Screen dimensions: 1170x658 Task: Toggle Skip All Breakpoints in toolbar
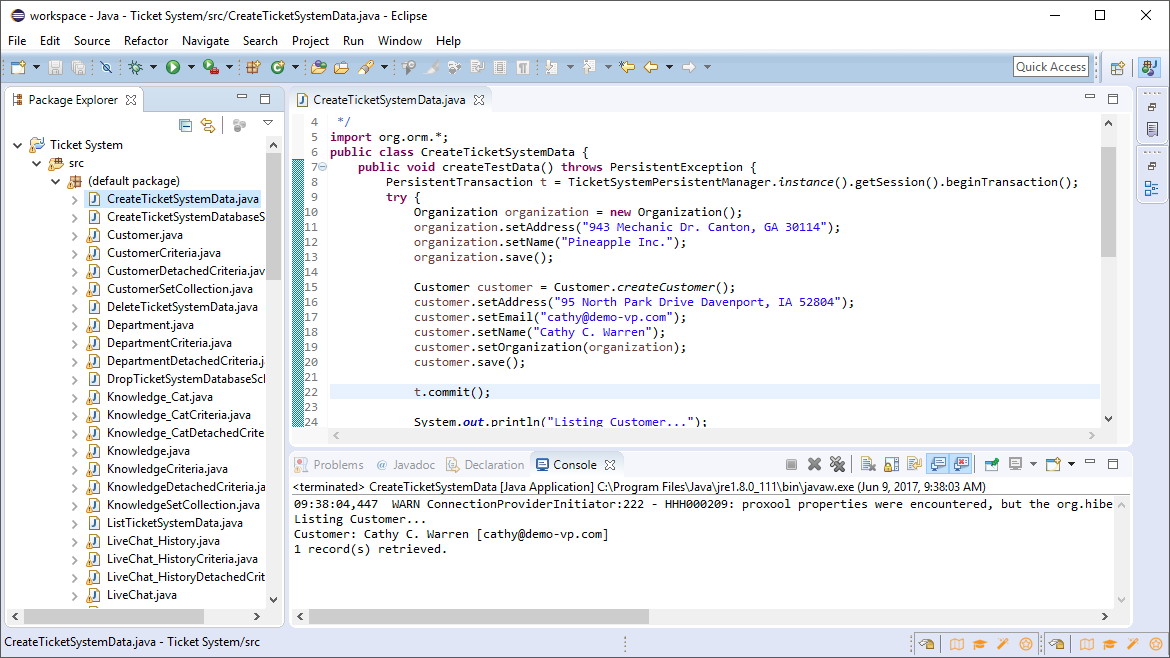(106, 67)
